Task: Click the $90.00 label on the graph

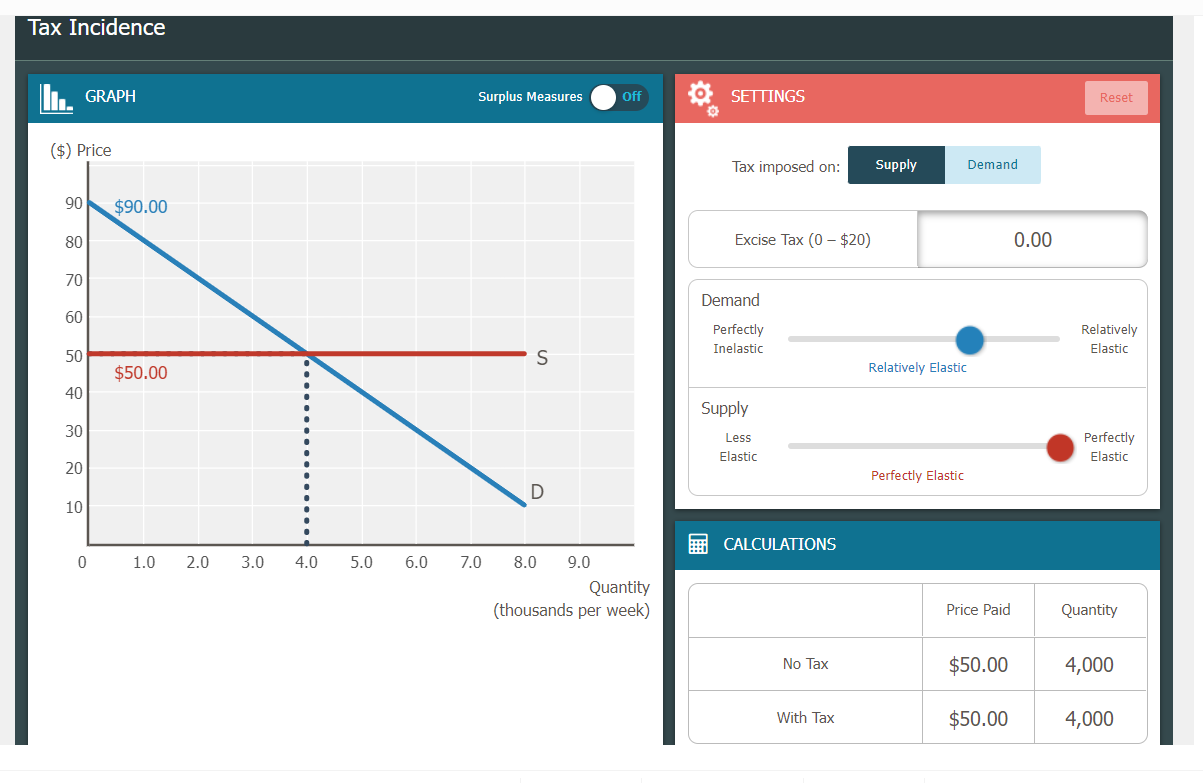Action: [139, 207]
